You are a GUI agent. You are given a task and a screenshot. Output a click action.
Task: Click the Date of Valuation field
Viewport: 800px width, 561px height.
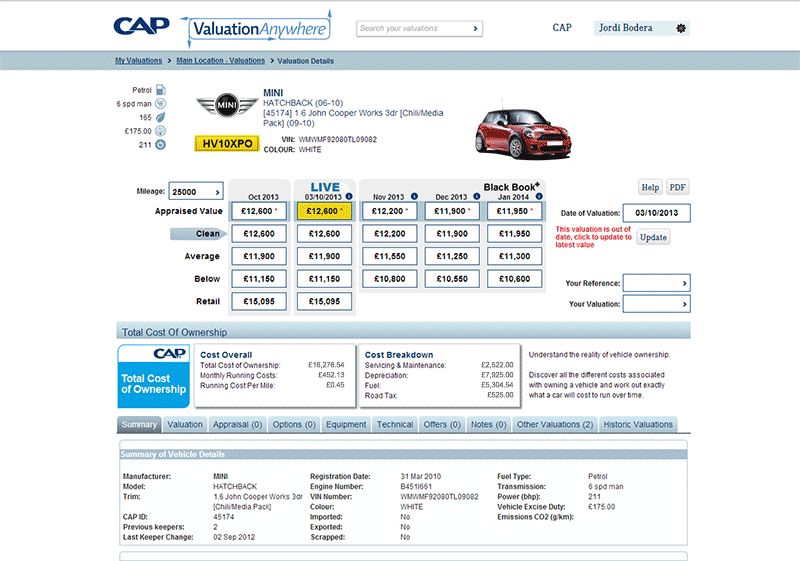[657, 213]
